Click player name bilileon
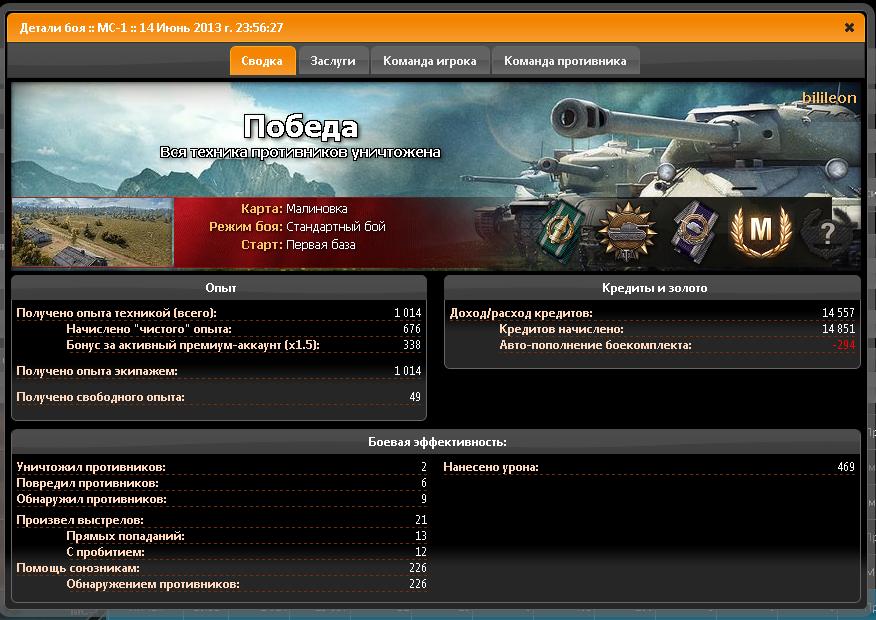This screenshot has height=620, width=876. coord(829,98)
